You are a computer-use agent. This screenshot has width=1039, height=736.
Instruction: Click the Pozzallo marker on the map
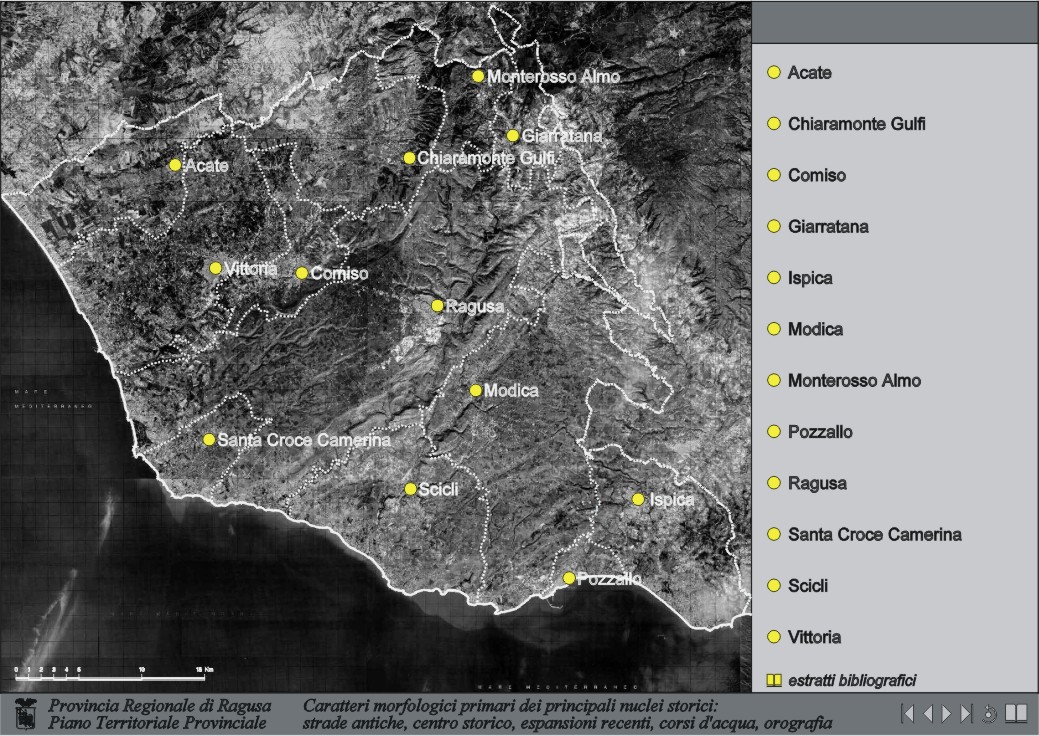pyautogui.click(x=569, y=578)
